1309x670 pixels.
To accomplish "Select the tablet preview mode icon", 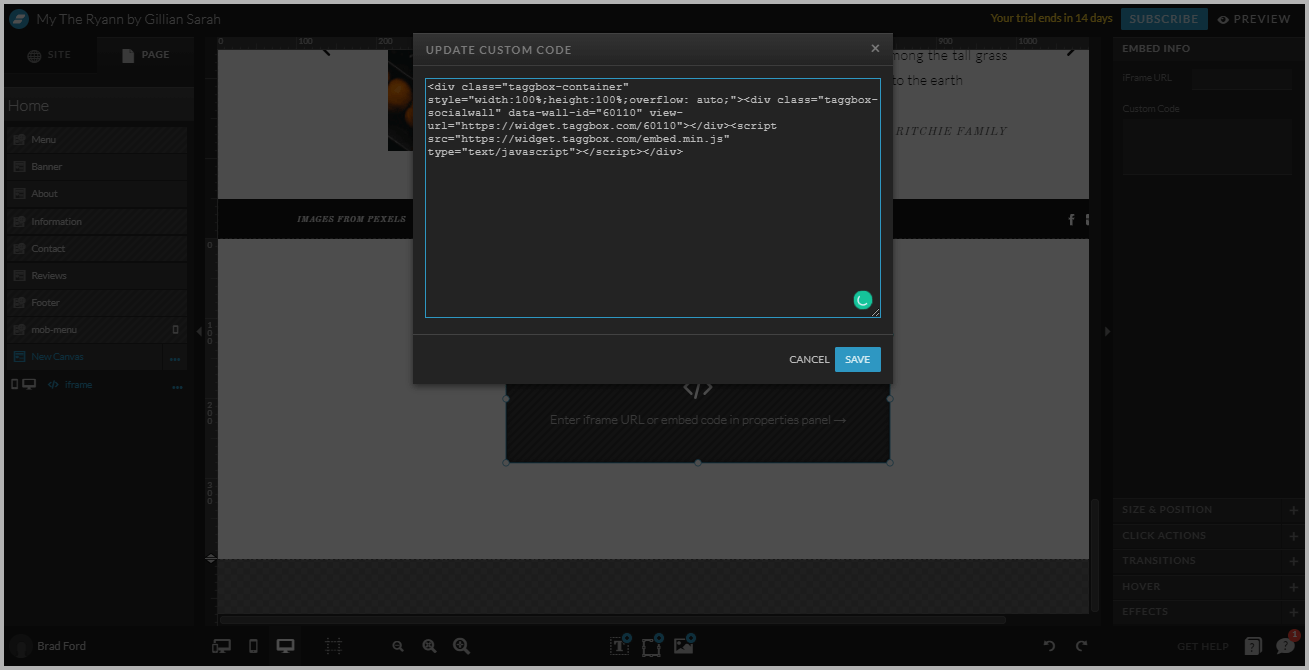I will coord(220,645).
